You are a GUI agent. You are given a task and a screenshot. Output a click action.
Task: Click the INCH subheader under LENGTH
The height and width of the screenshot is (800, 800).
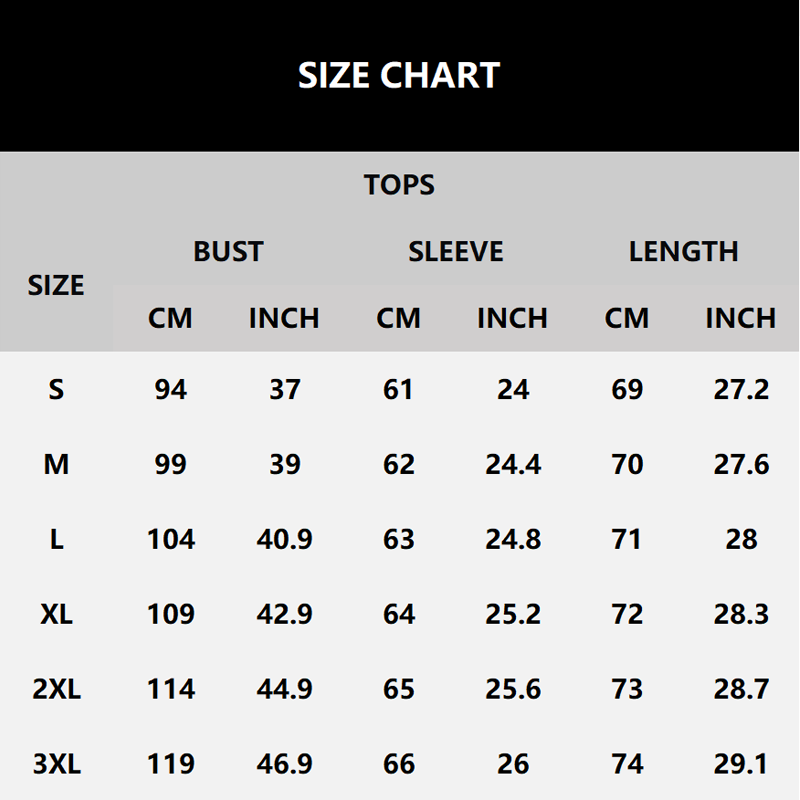pos(741,318)
